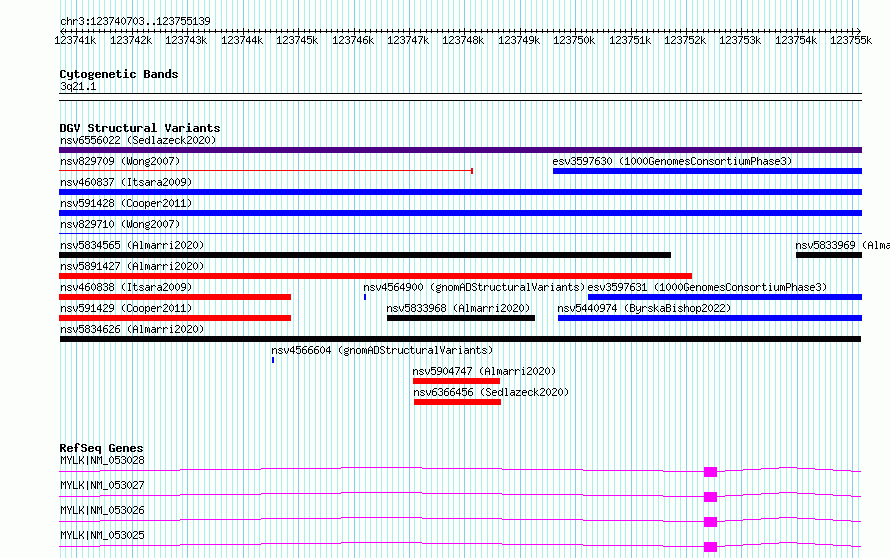Select the red nsv591429 variant bar

(x=175, y=318)
